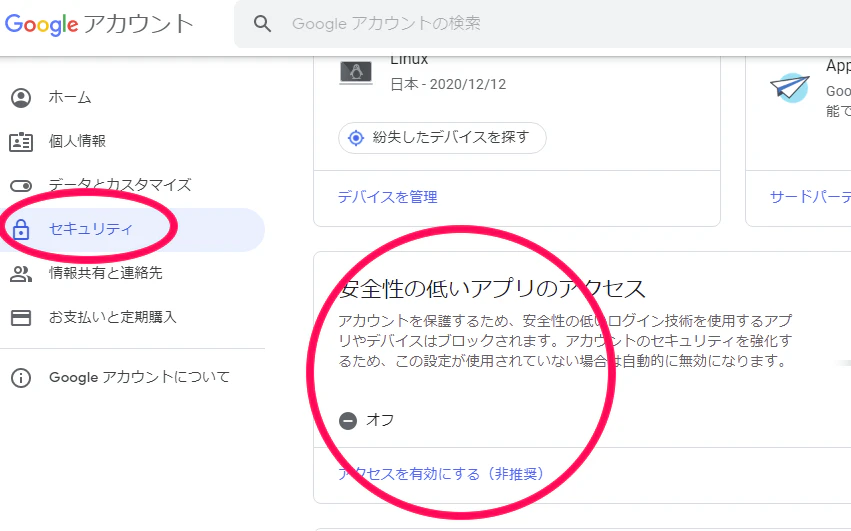This screenshot has width=851, height=531.
Task: Click the データとカスタマイズ toggle icon
Action: (x=21, y=186)
